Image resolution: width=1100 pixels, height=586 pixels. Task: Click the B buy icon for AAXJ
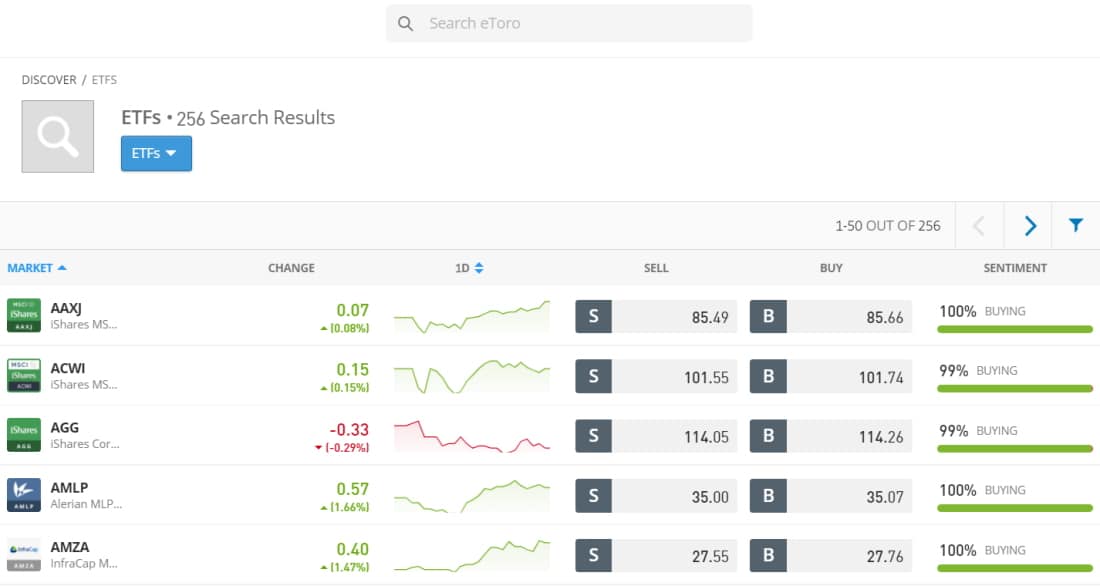coord(768,317)
